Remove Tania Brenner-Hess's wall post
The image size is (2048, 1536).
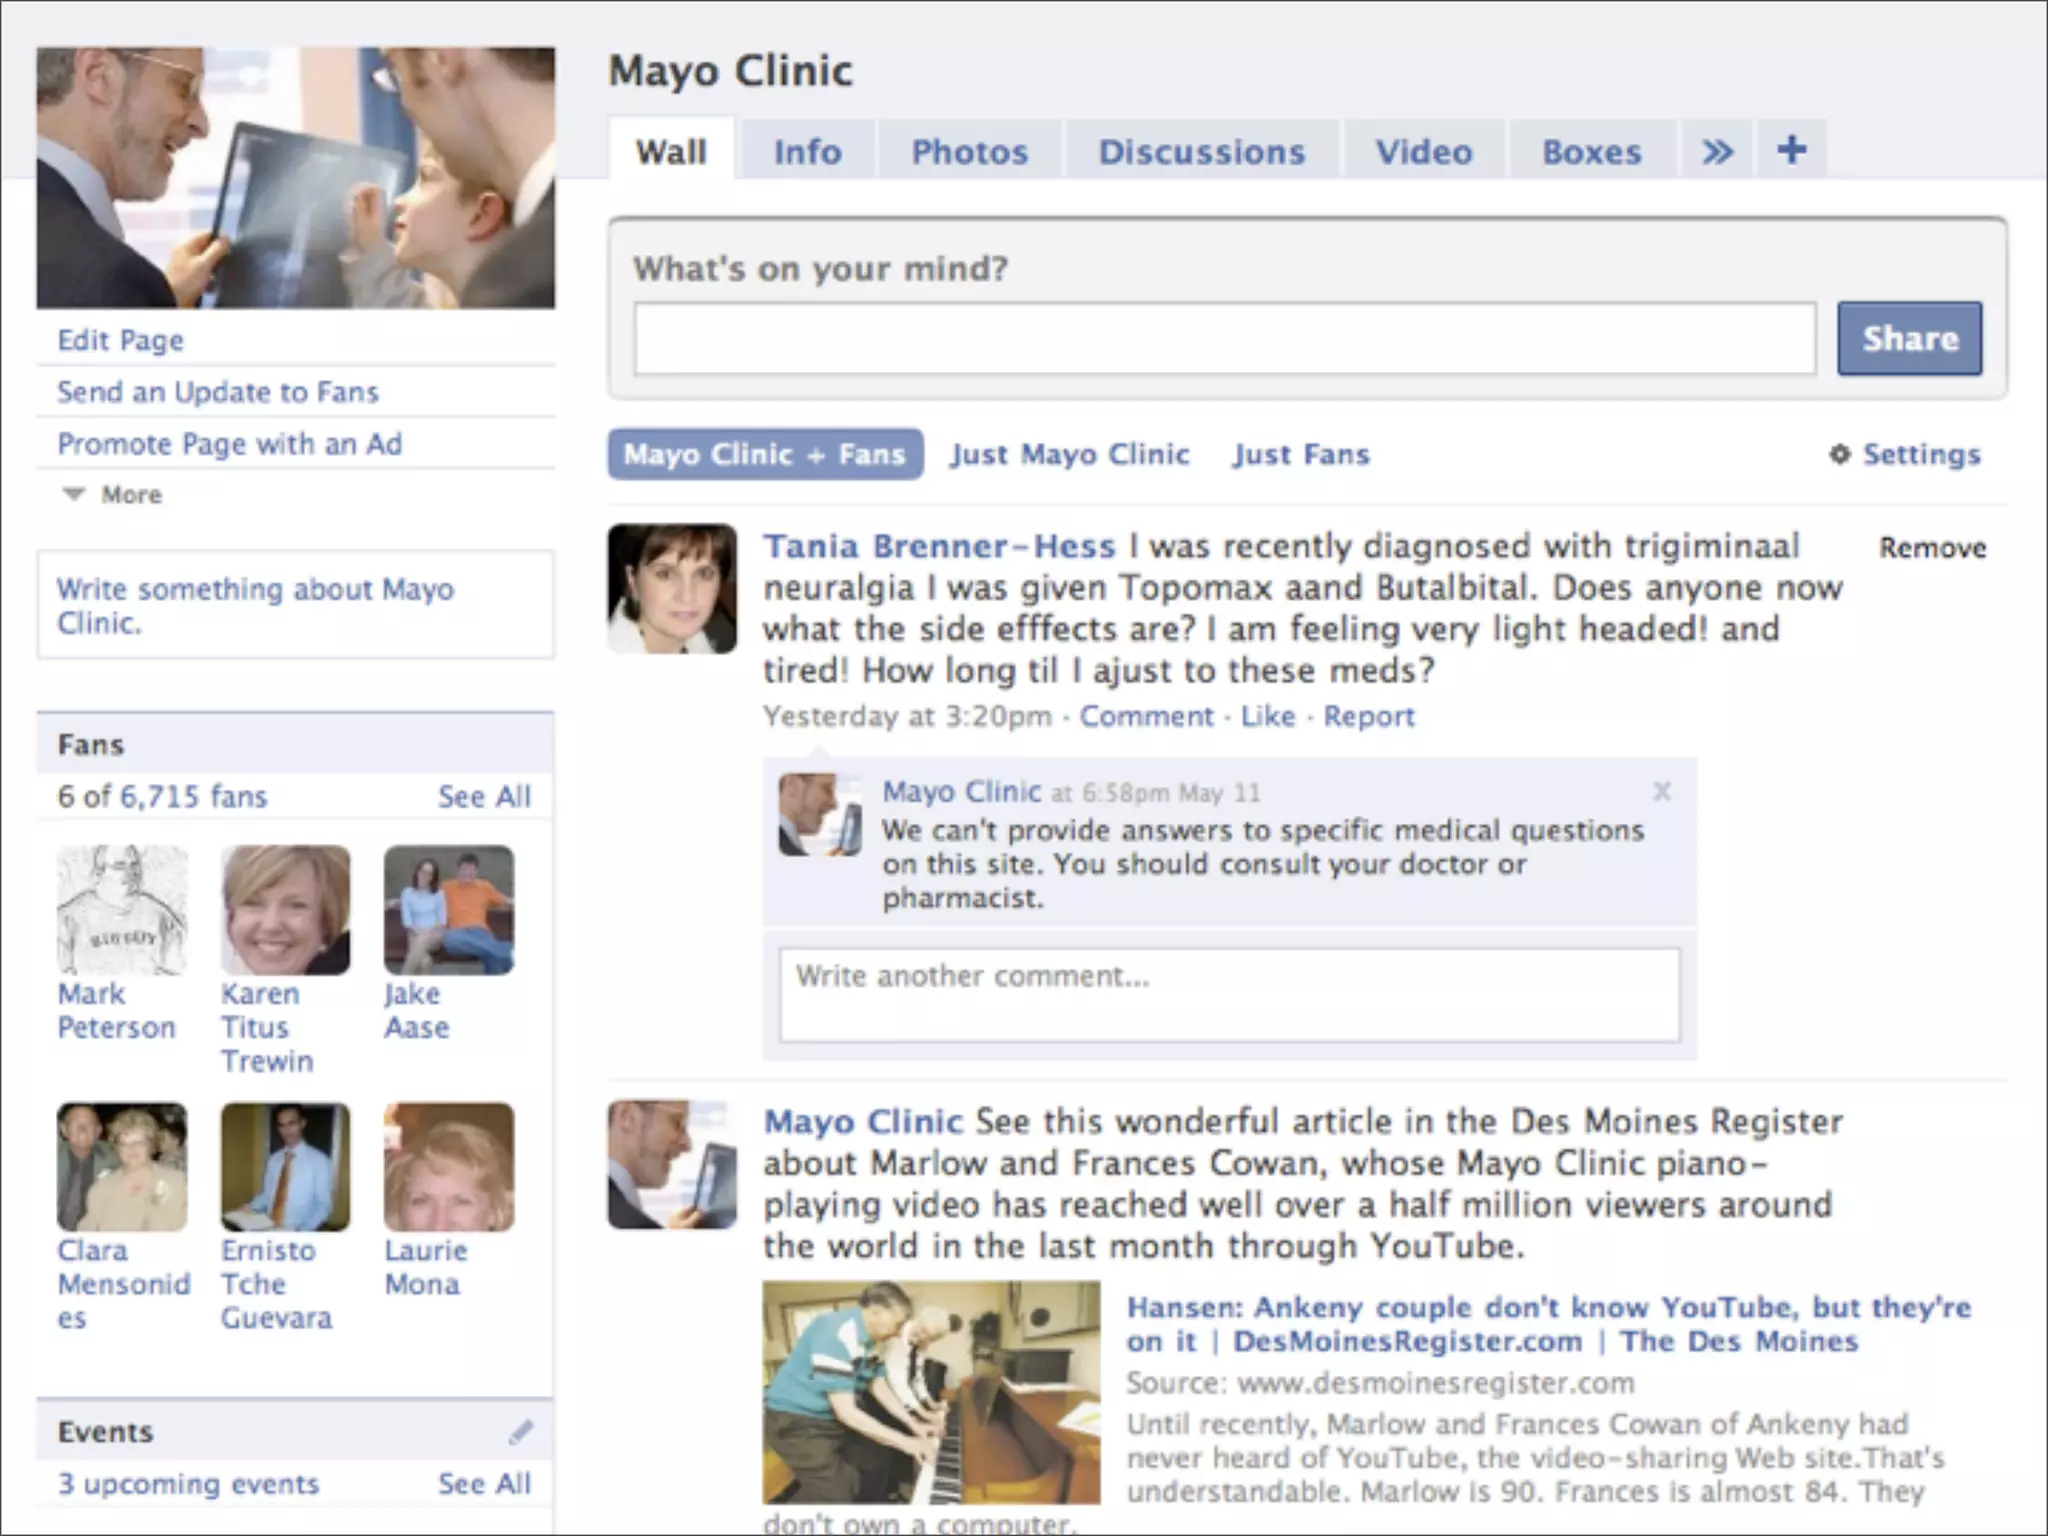(x=1932, y=548)
